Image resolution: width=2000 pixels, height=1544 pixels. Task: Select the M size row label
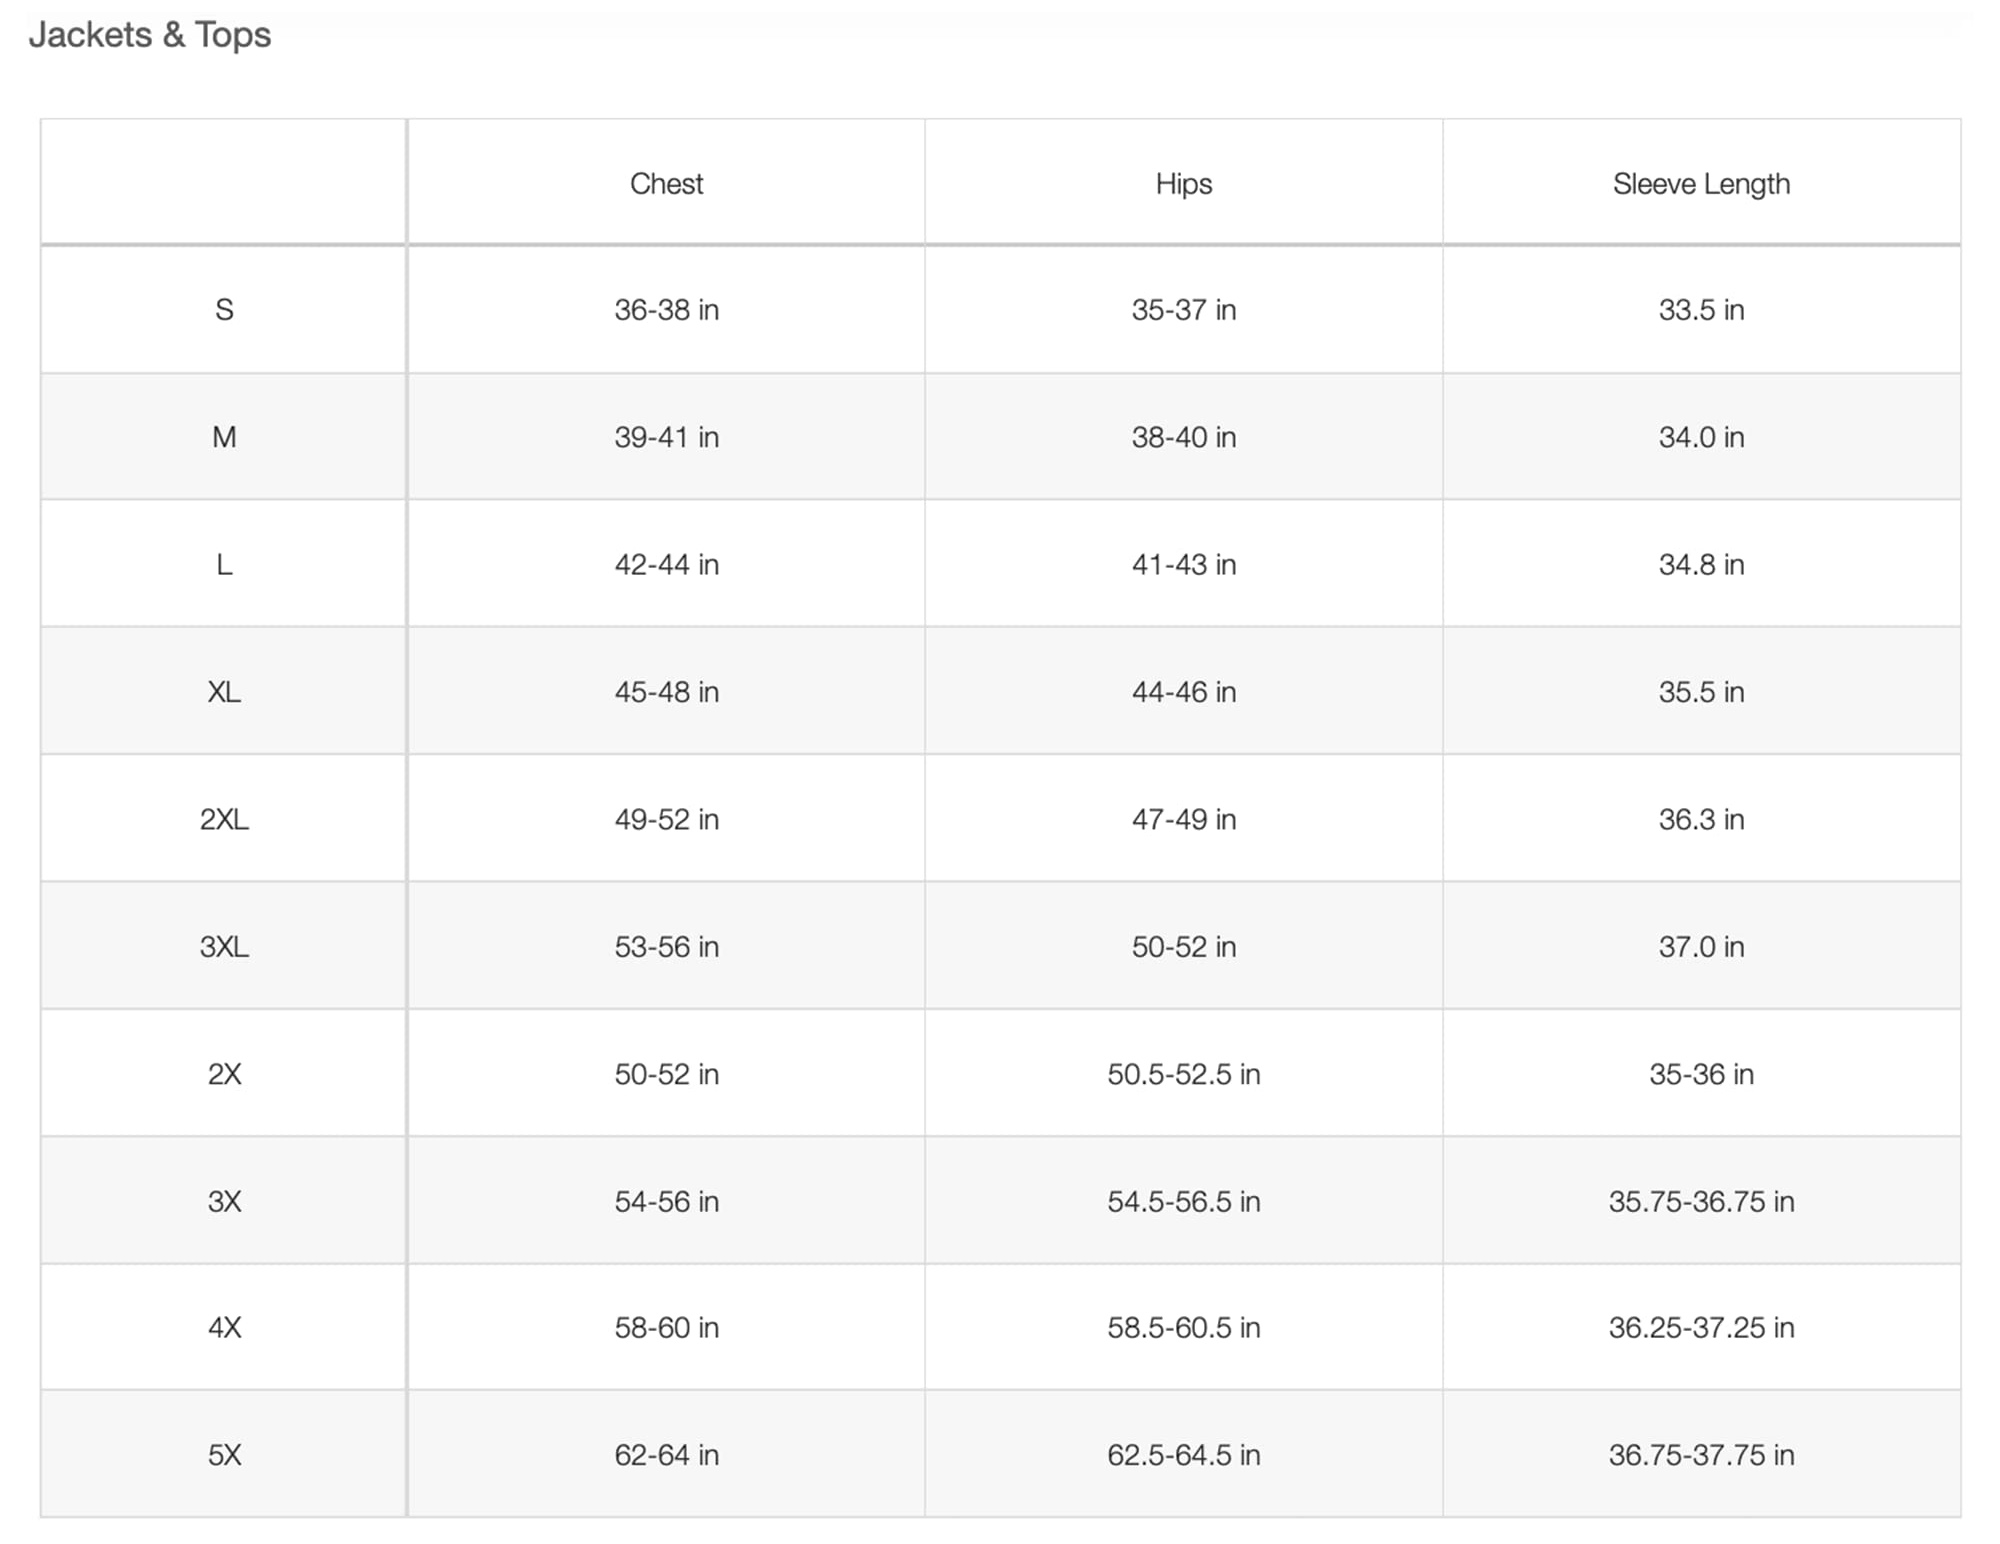[x=224, y=437]
